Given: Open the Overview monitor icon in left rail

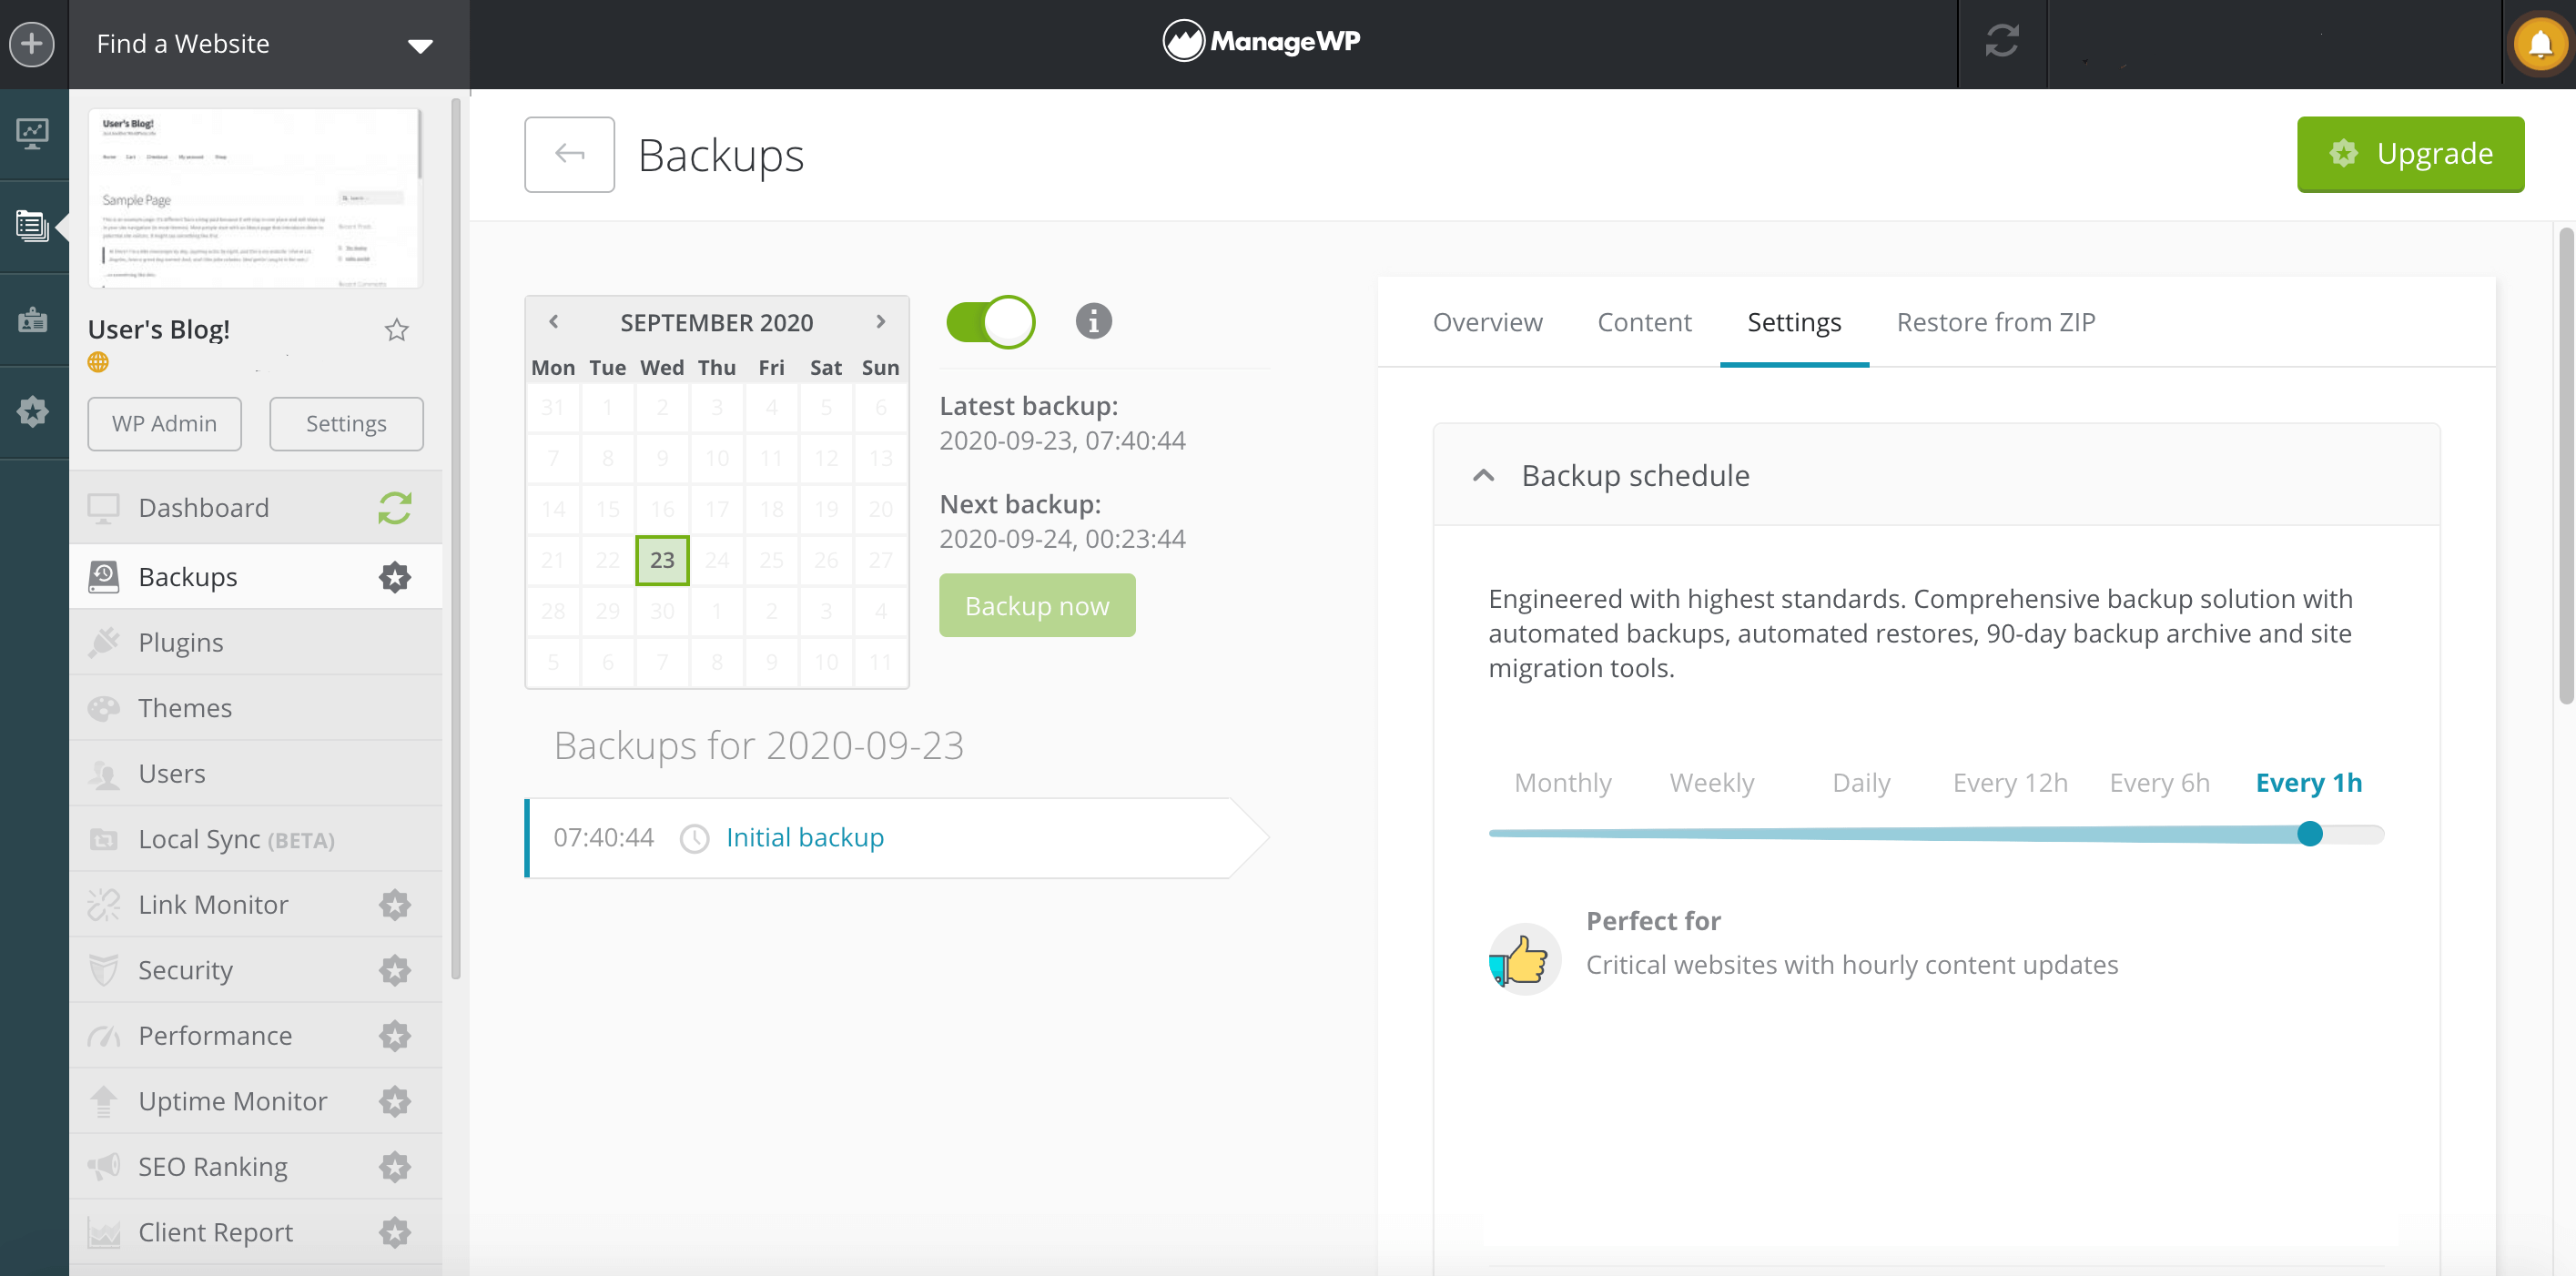Looking at the screenshot, I should 32,133.
